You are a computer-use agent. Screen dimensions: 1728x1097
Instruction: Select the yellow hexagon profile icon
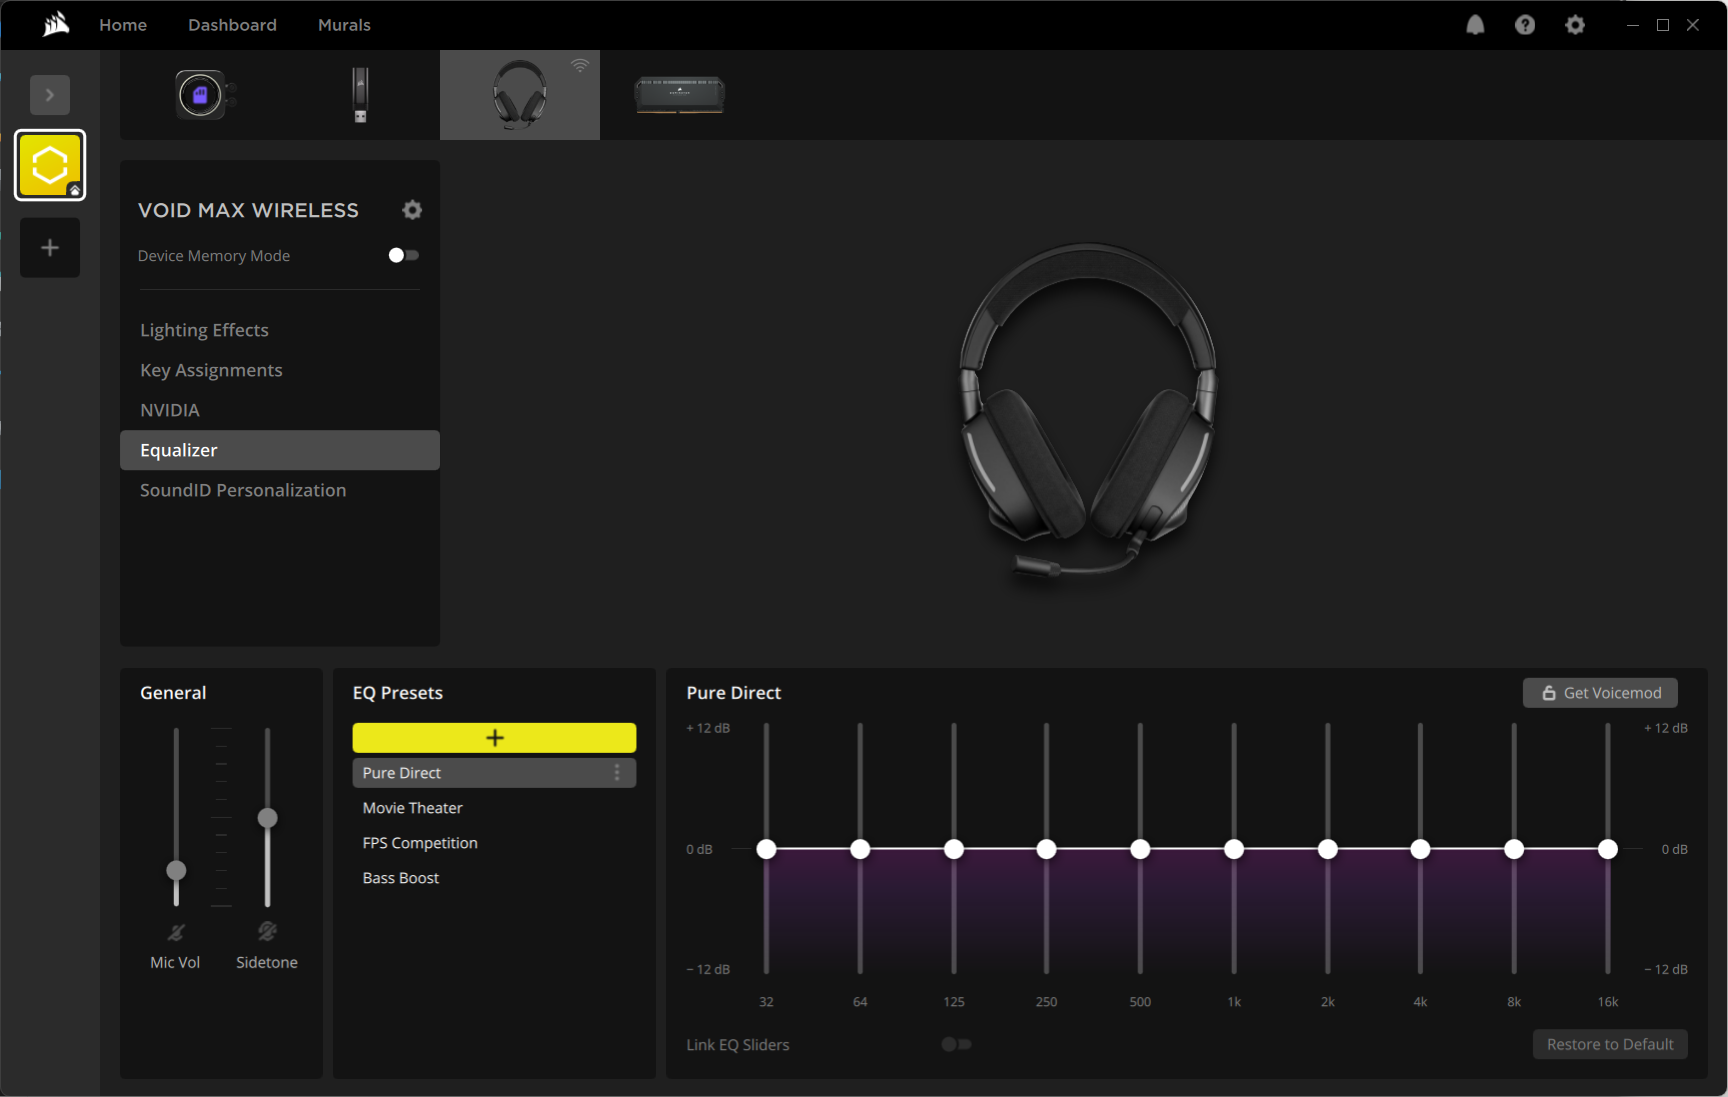tap(50, 165)
